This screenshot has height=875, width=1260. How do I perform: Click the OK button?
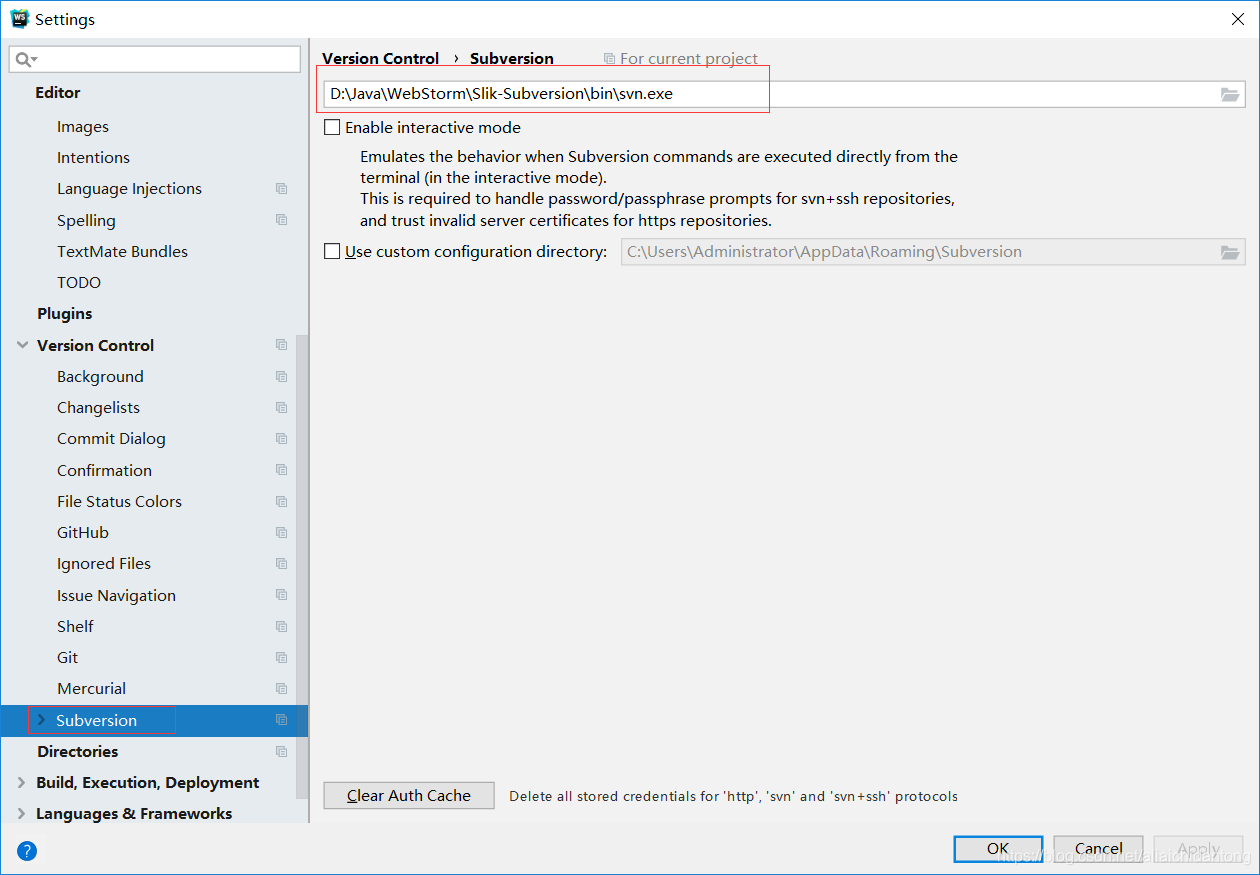click(x=998, y=849)
